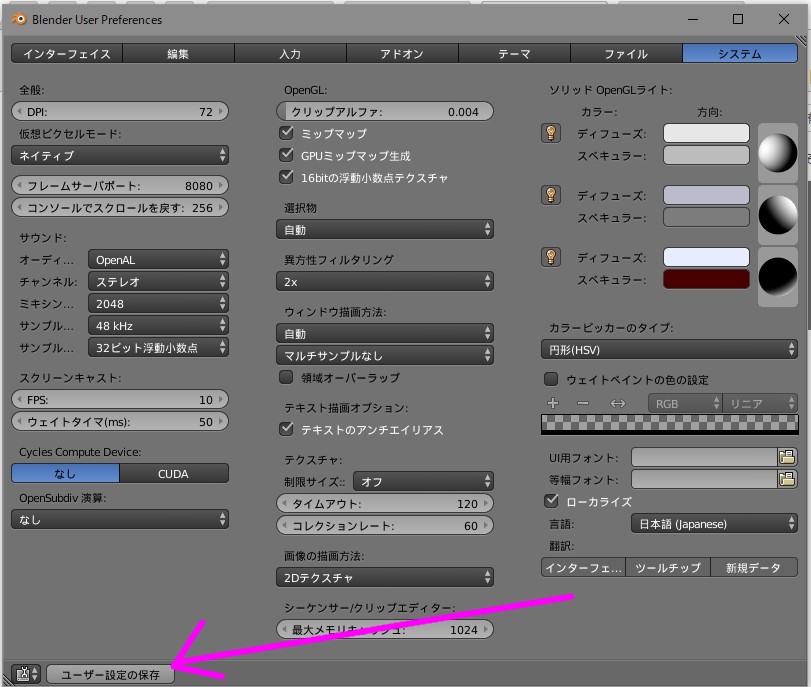Click the first light direction sphere
Screen dimensions: 811x687
(777, 153)
